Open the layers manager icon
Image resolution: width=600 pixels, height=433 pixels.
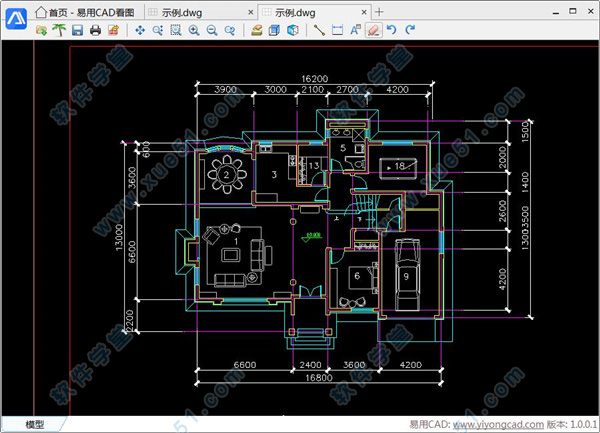tap(257, 31)
